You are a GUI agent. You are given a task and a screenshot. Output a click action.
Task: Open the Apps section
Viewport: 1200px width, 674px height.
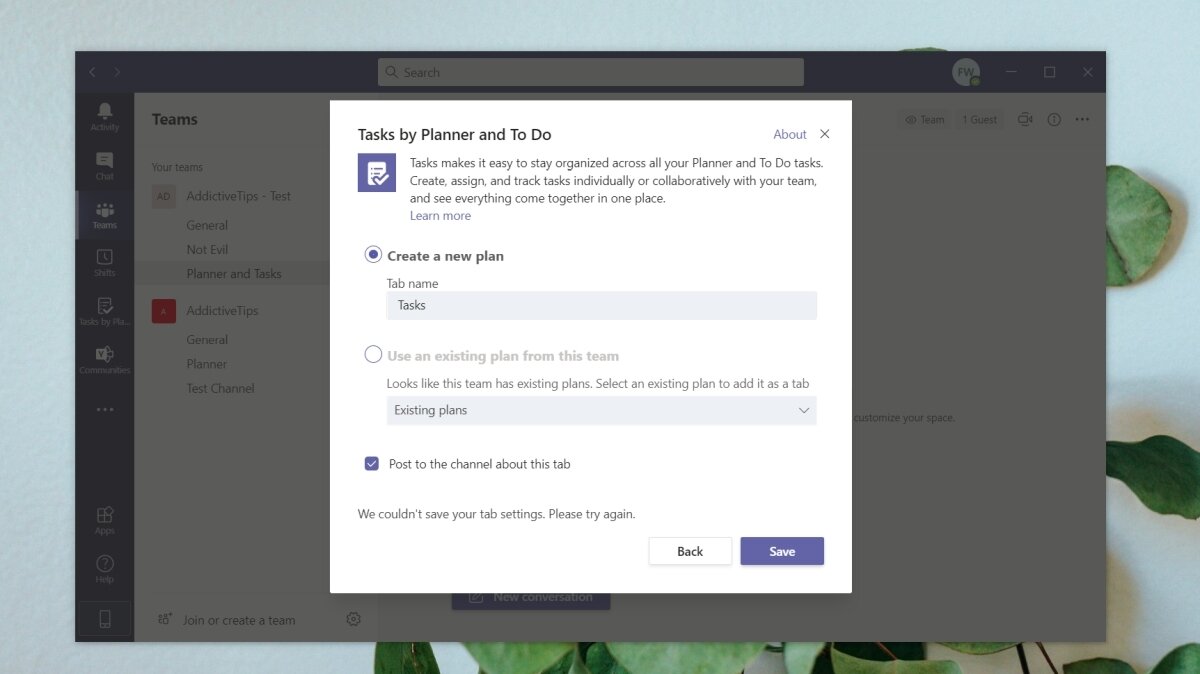[104, 517]
